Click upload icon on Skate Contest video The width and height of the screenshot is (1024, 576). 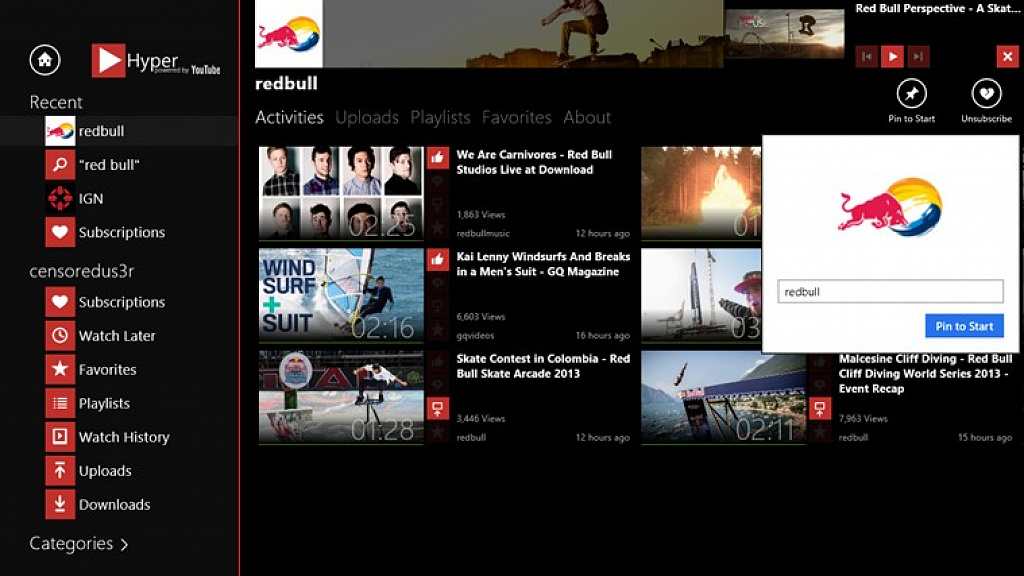click(x=438, y=409)
